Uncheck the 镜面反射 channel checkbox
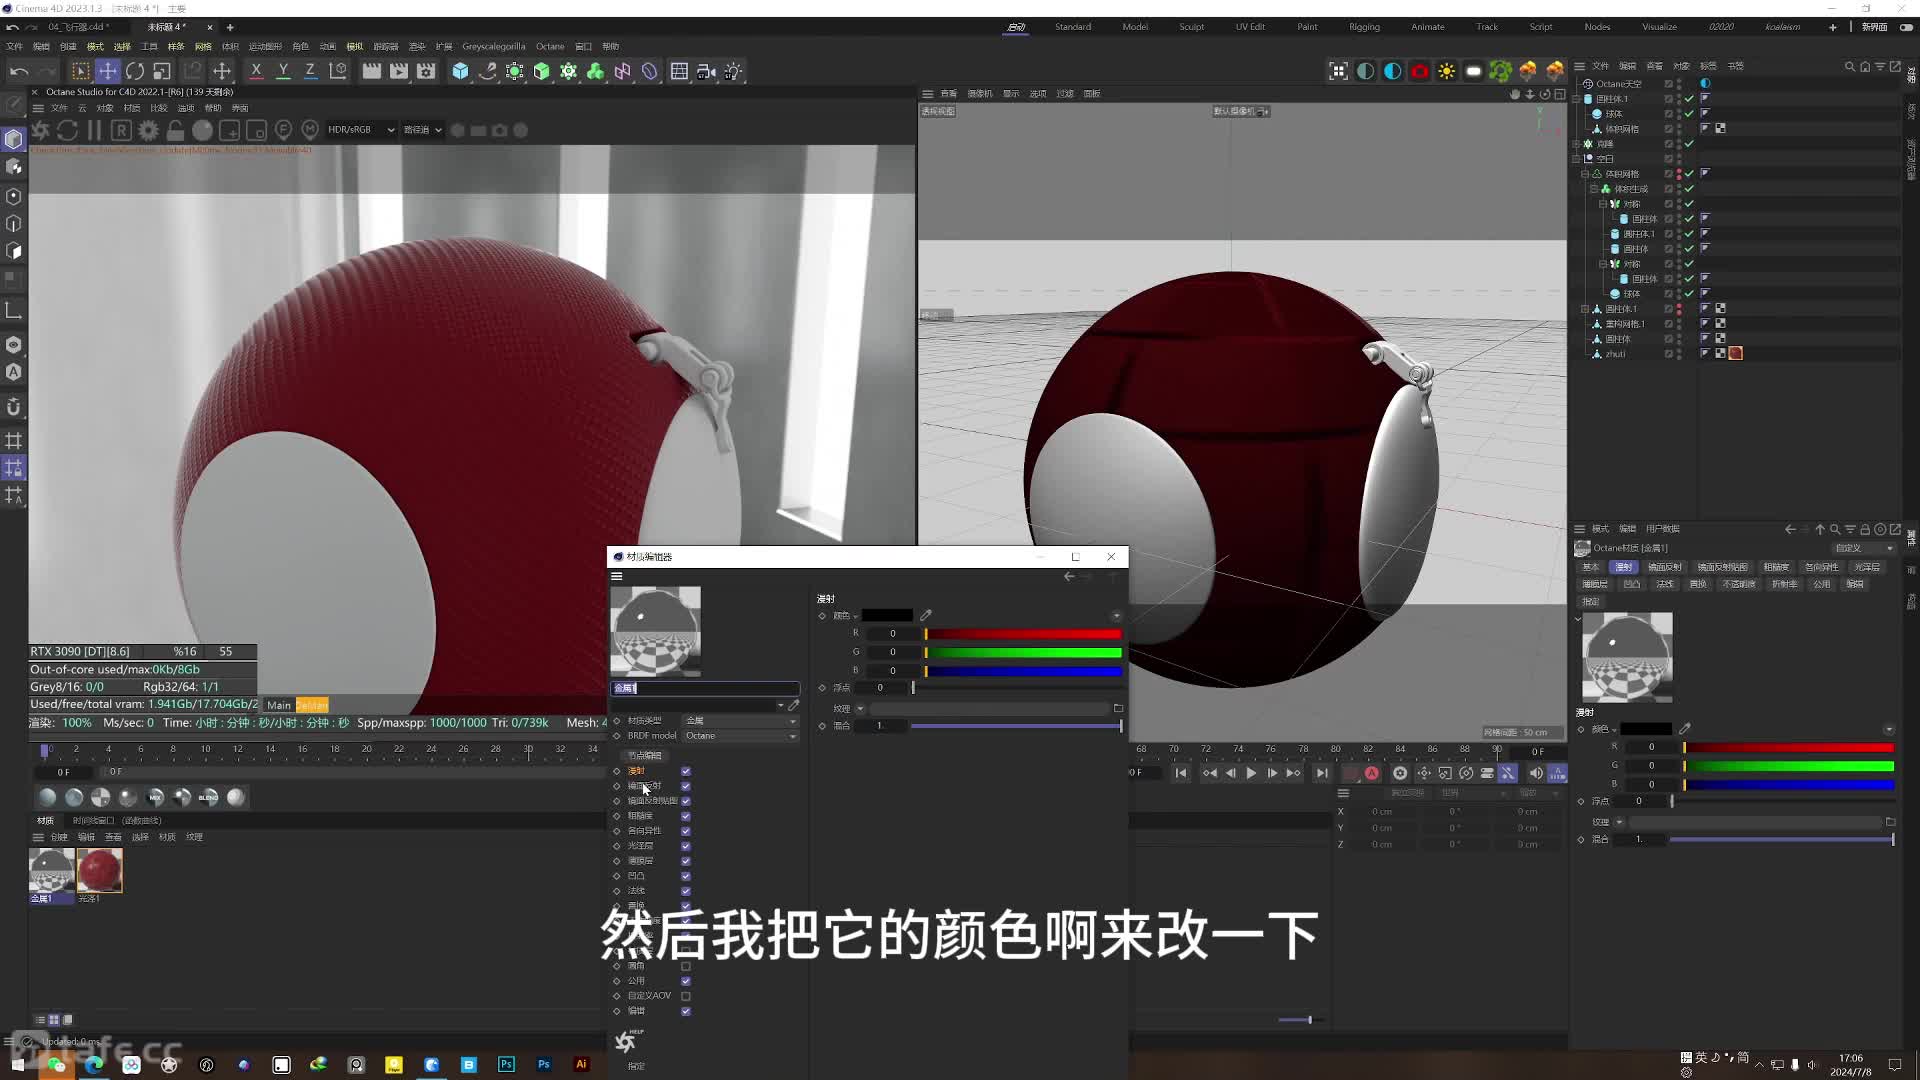1920x1080 pixels. [x=686, y=786]
